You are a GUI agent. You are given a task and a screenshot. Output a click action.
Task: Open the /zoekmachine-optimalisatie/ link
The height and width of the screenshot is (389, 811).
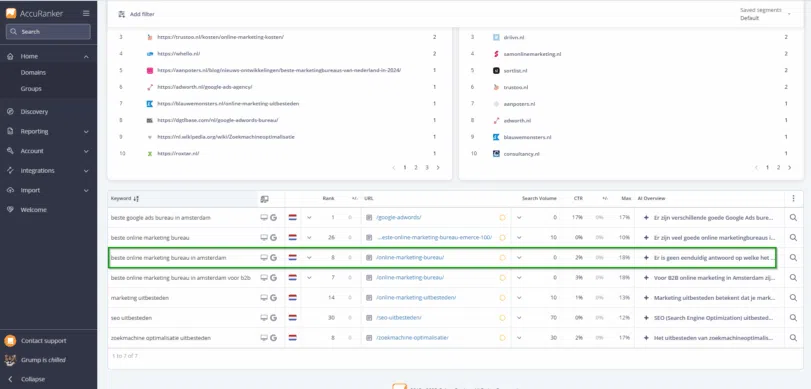coord(412,338)
